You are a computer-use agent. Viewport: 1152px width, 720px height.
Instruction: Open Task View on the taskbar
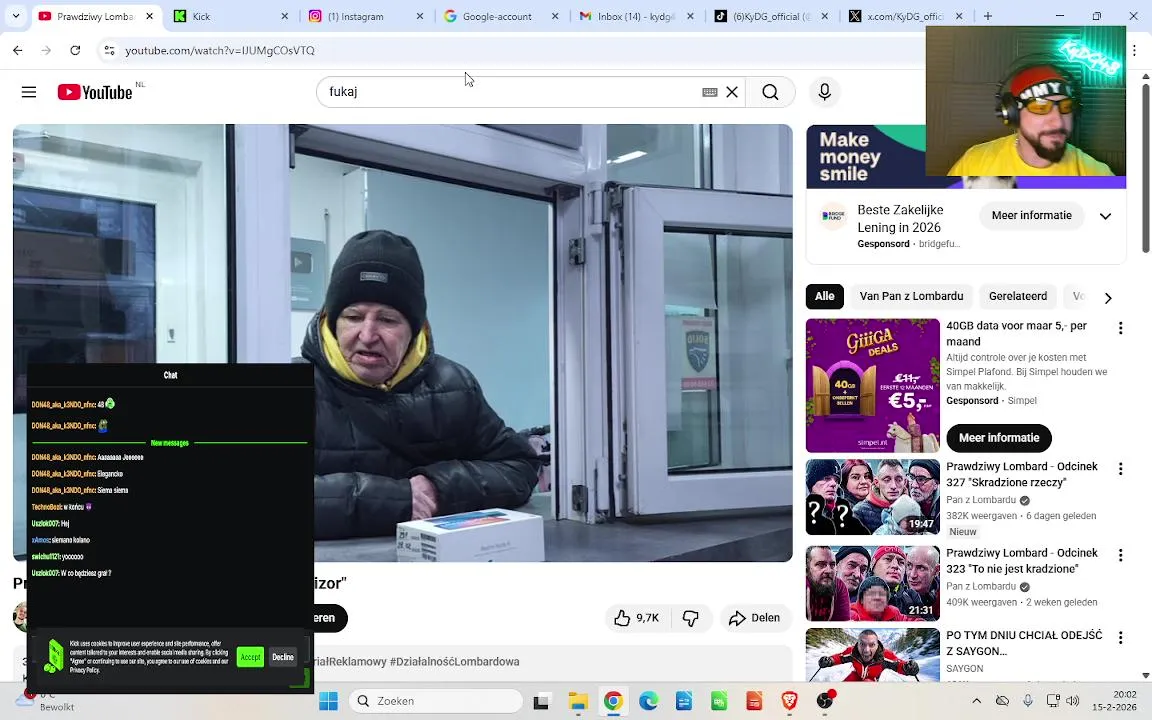(541, 701)
